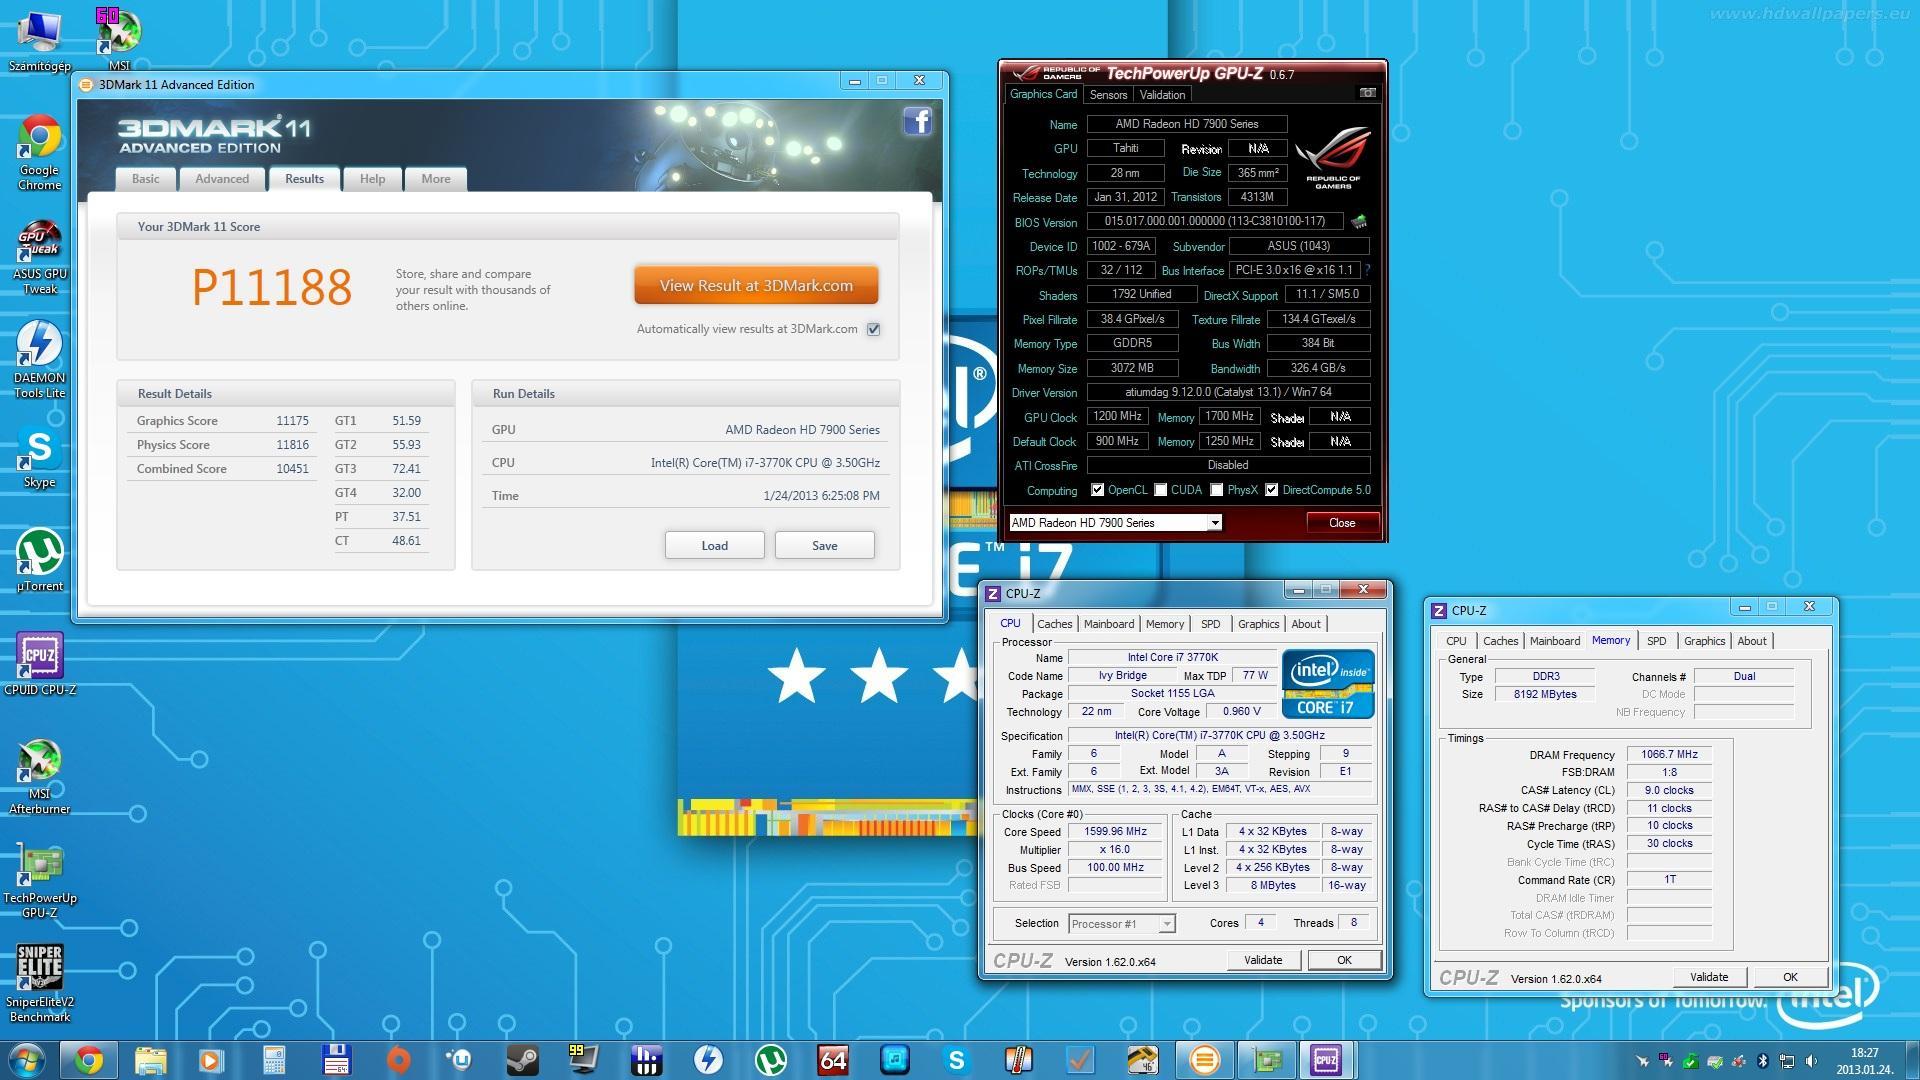Open the Mainboard tab in the left CPU-Z window
Viewport: 1920px width, 1080px height.
tap(1109, 624)
